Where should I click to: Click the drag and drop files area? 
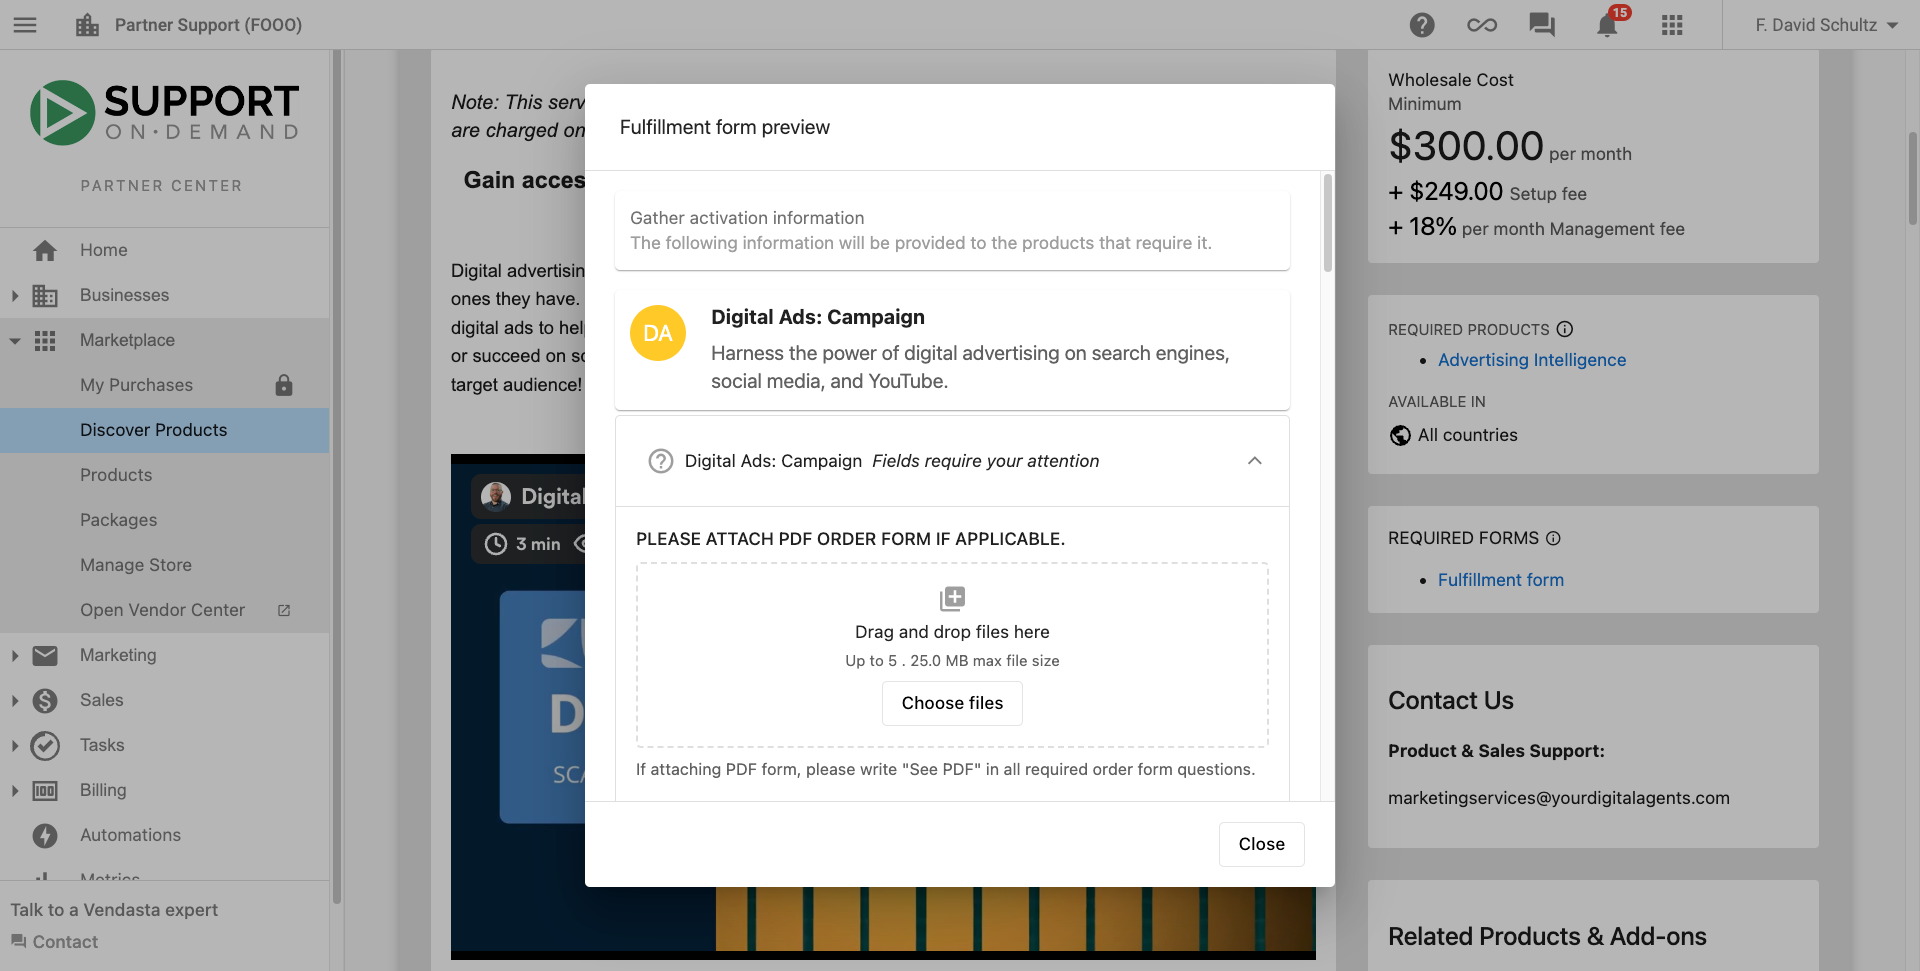pos(952,655)
